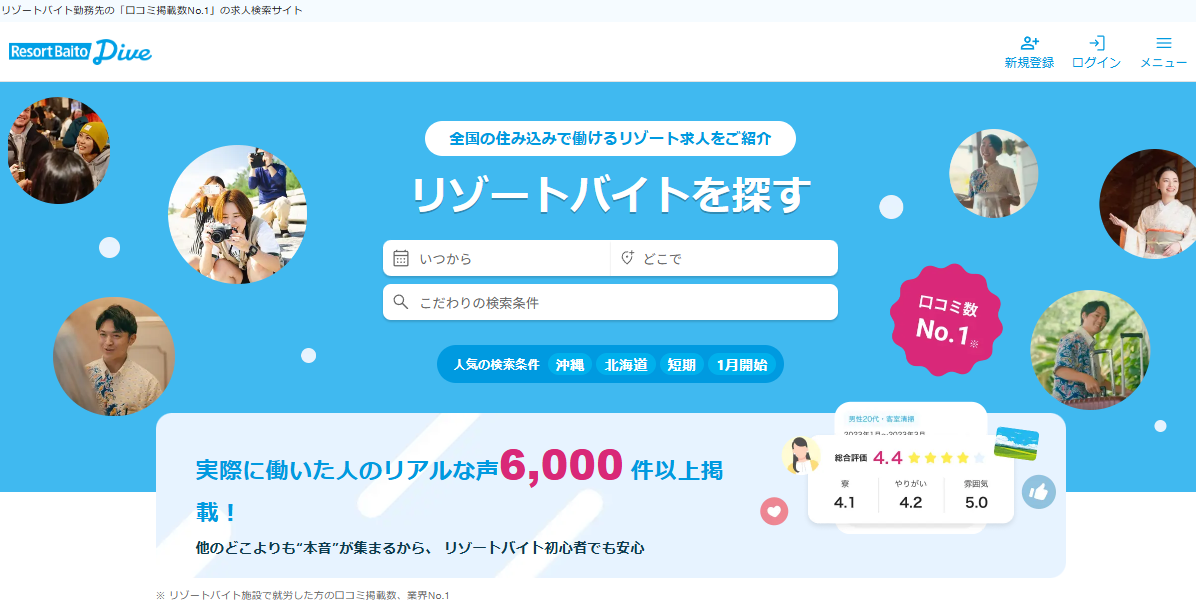Image resolution: width=1196 pixels, height=611 pixels.
Task: Click the blue thumbs-up icon
Action: click(1038, 492)
